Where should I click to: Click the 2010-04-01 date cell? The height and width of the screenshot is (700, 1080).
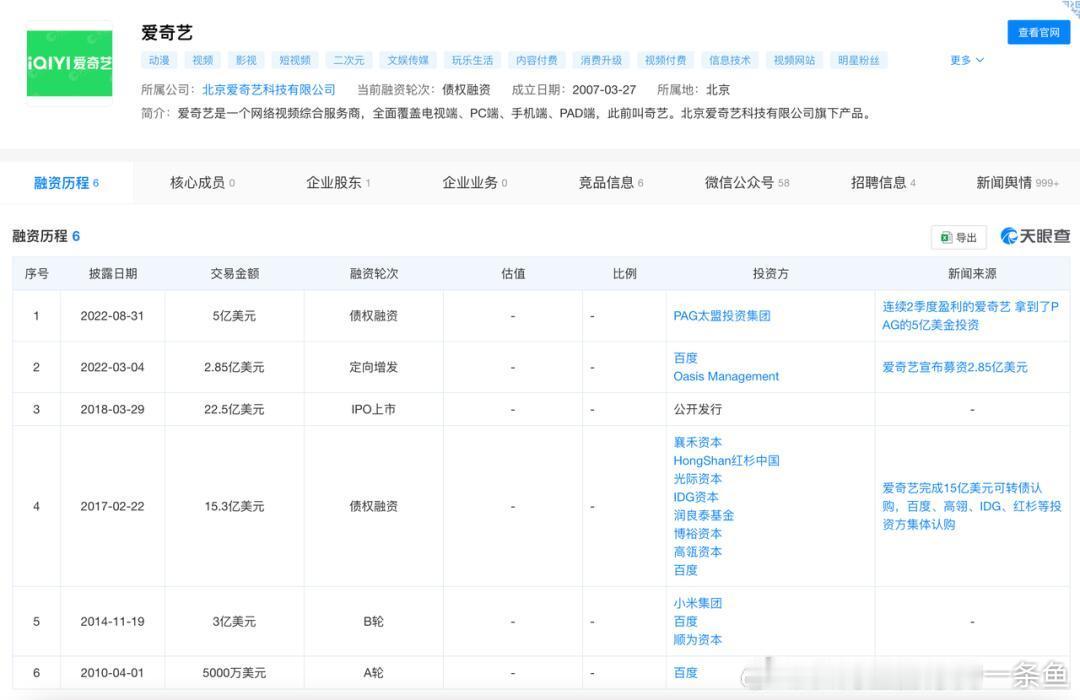pos(112,672)
